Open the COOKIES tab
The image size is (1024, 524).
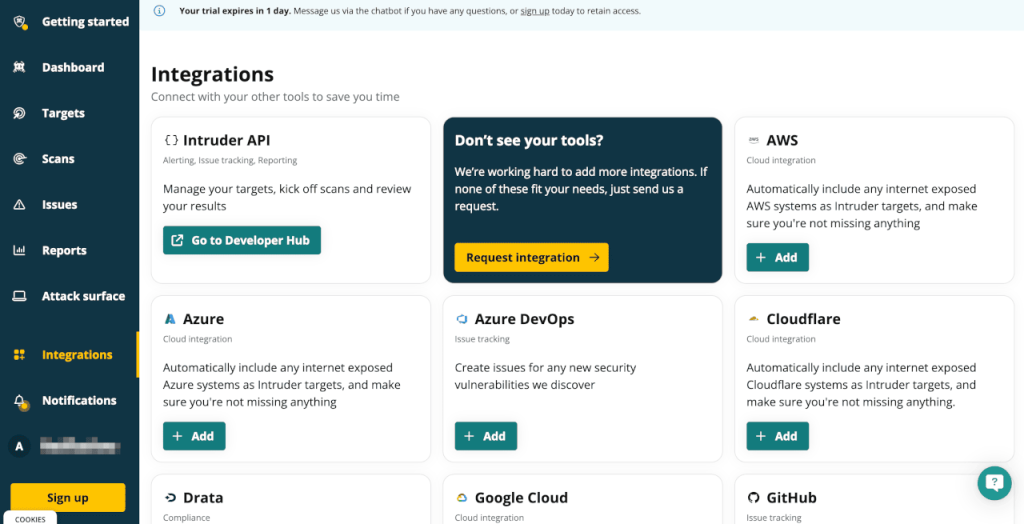pos(30,519)
